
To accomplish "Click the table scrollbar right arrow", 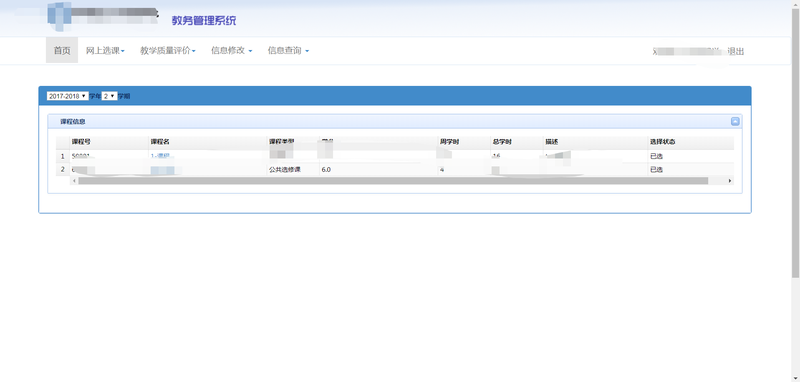I will (730, 181).
